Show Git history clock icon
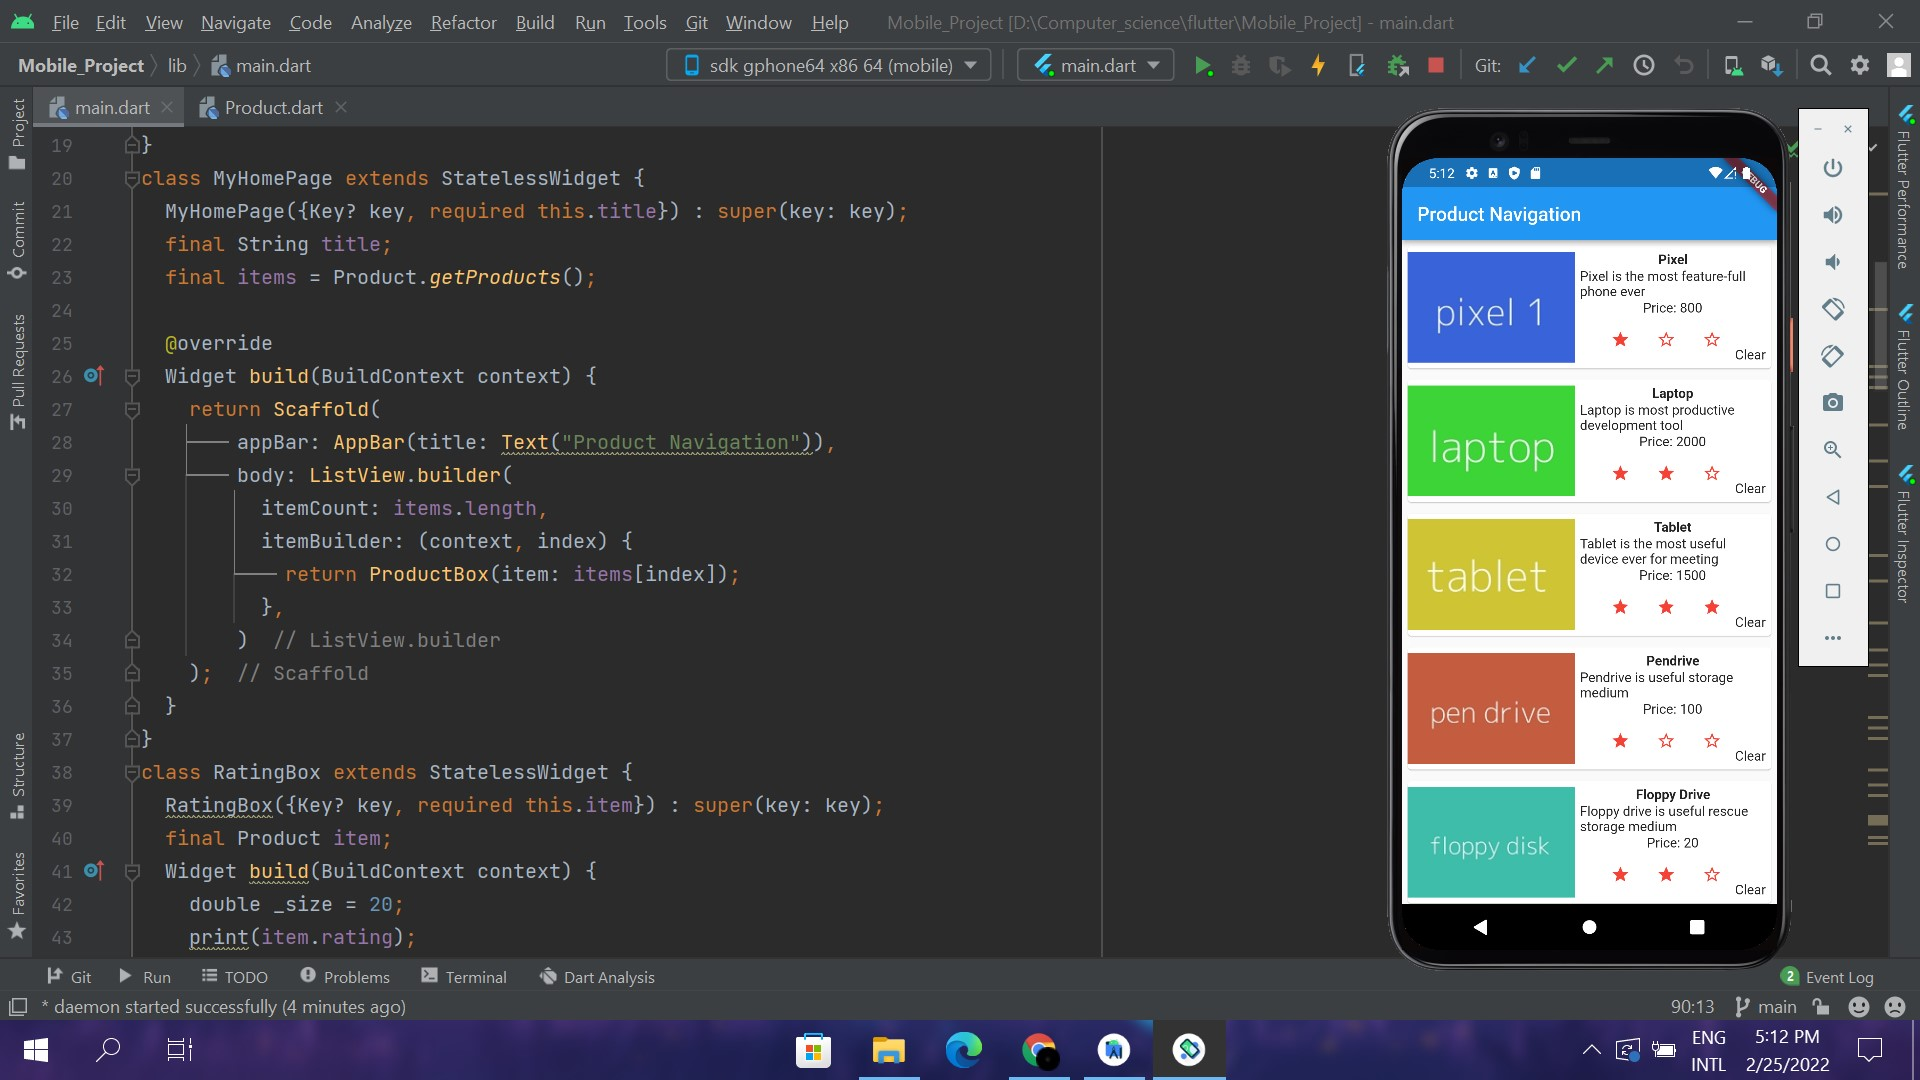The image size is (1920, 1080). 1644,66
